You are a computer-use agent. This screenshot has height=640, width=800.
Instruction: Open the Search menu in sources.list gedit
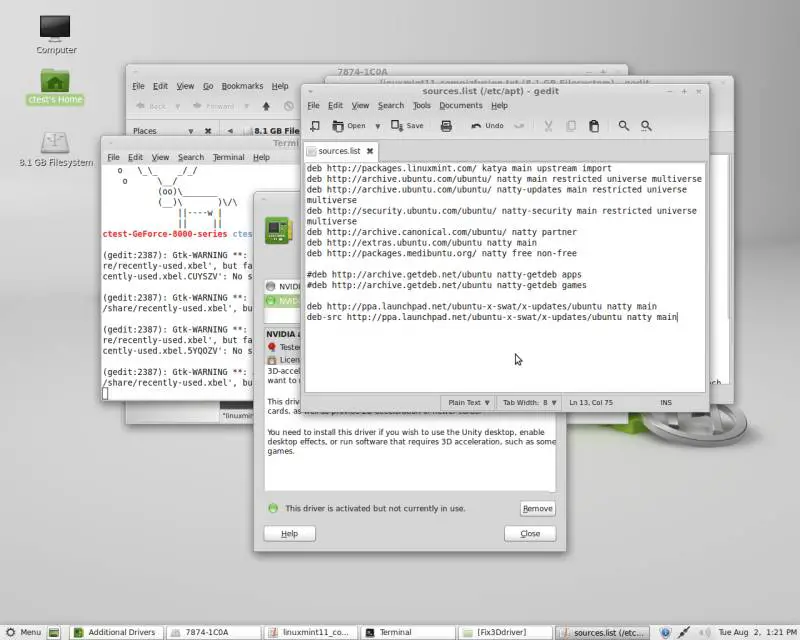coord(391,106)
